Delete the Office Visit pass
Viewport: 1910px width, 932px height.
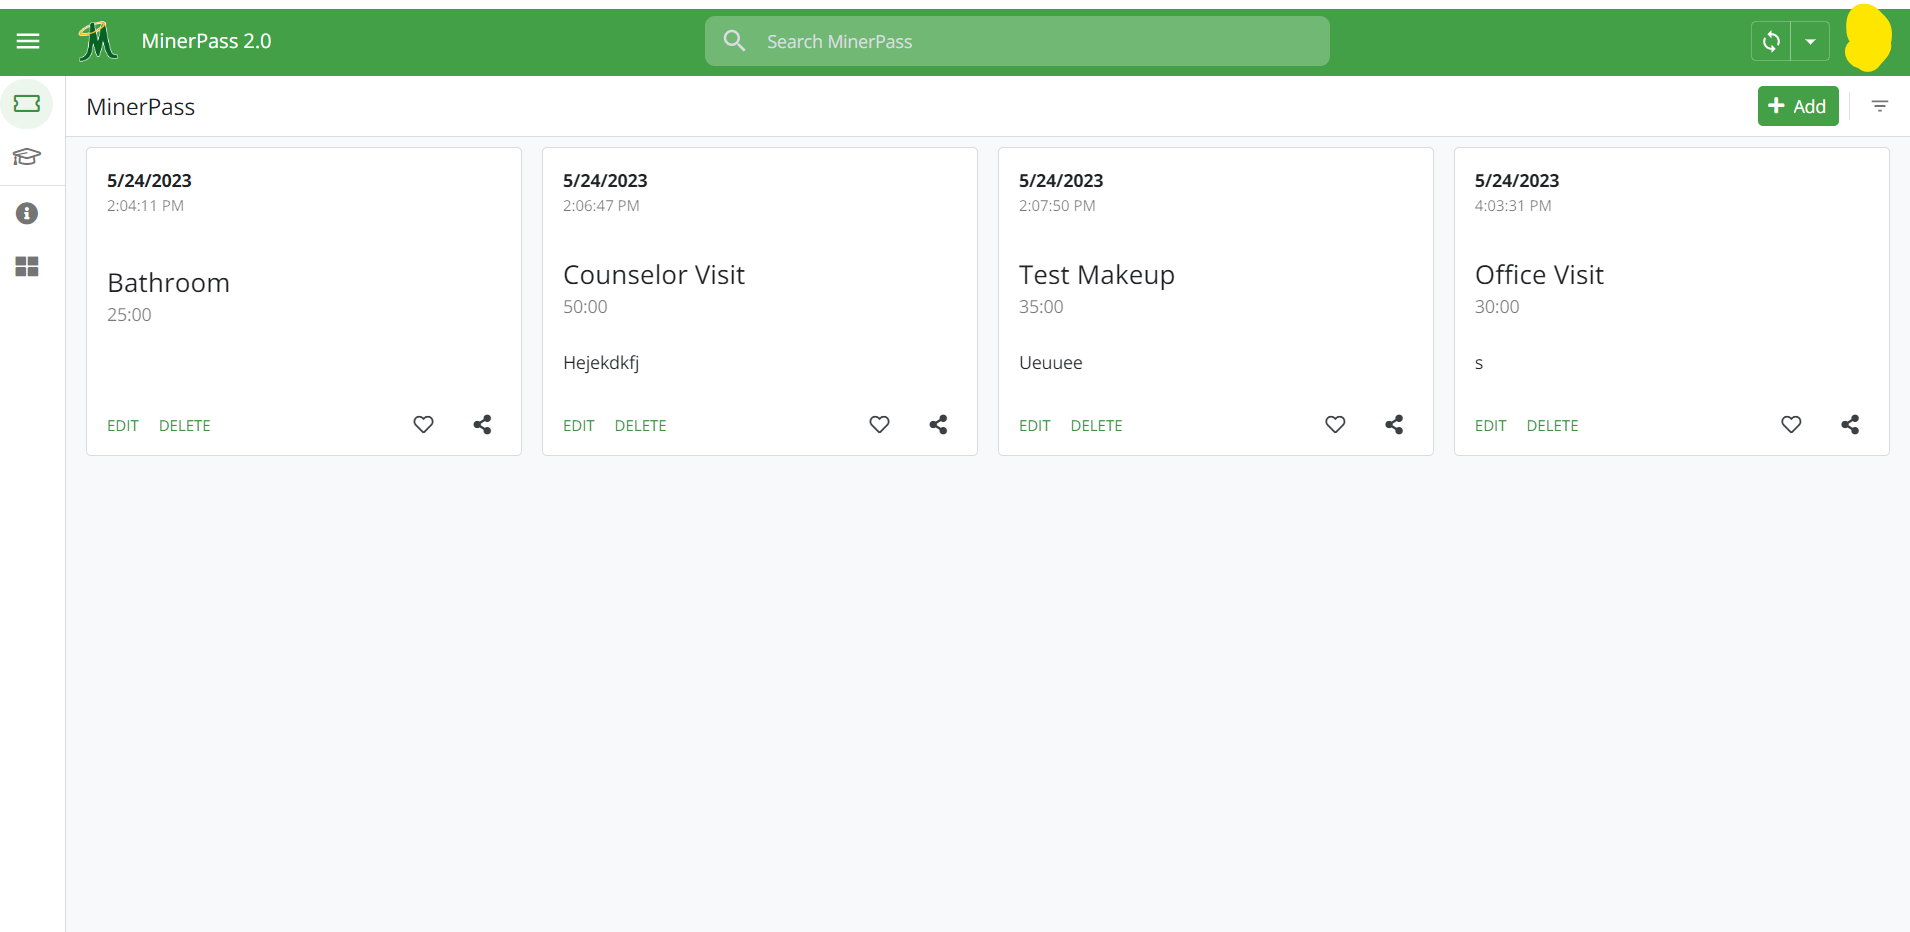click(x=1552, y=426)
